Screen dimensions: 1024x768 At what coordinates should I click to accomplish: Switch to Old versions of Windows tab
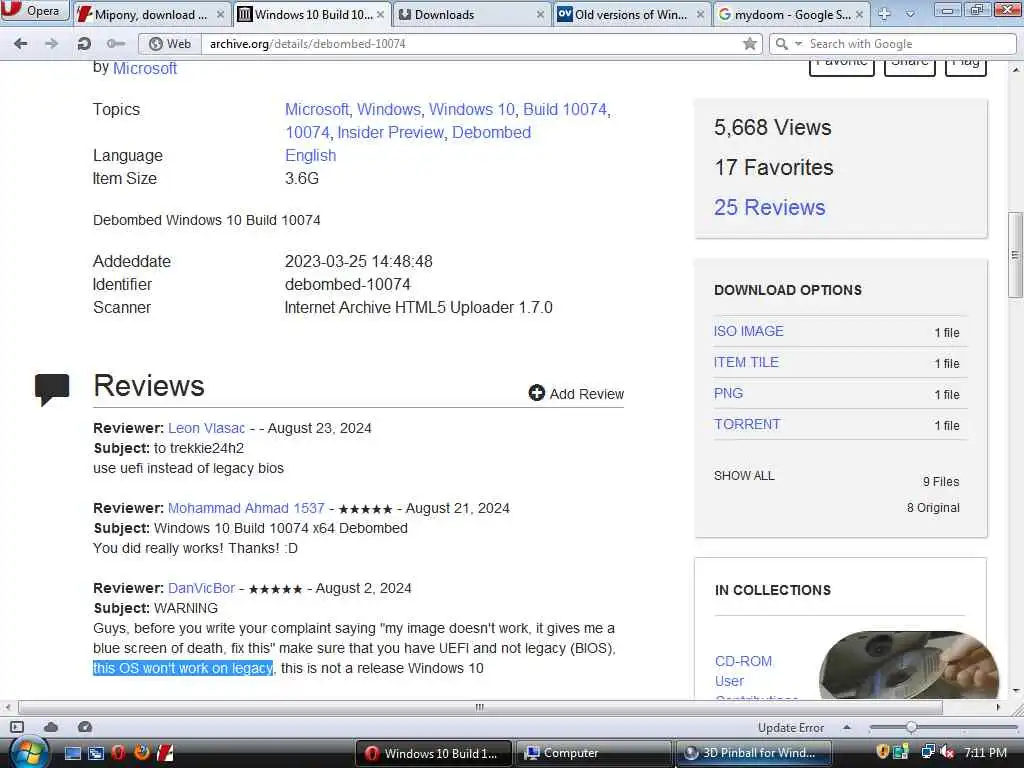click(x=631, y=14)
